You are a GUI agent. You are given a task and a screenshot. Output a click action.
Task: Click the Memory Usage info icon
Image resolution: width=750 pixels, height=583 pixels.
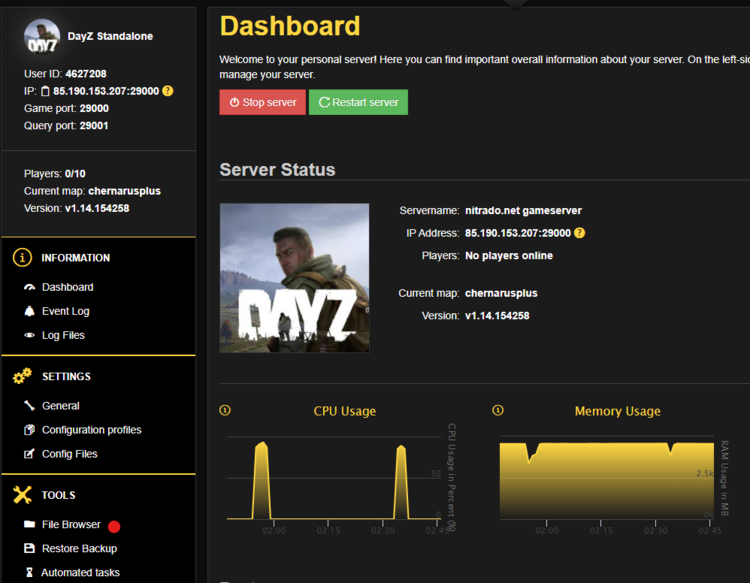pyautogui.click(x=497, y=410)
